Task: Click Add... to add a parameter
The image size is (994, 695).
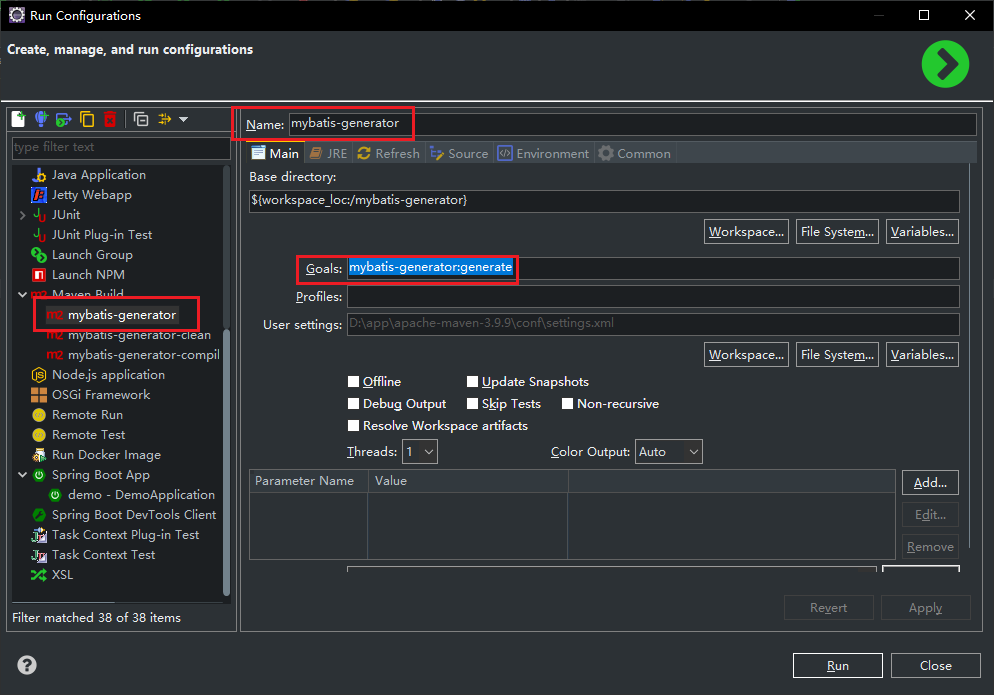Action: coord(930,482)
